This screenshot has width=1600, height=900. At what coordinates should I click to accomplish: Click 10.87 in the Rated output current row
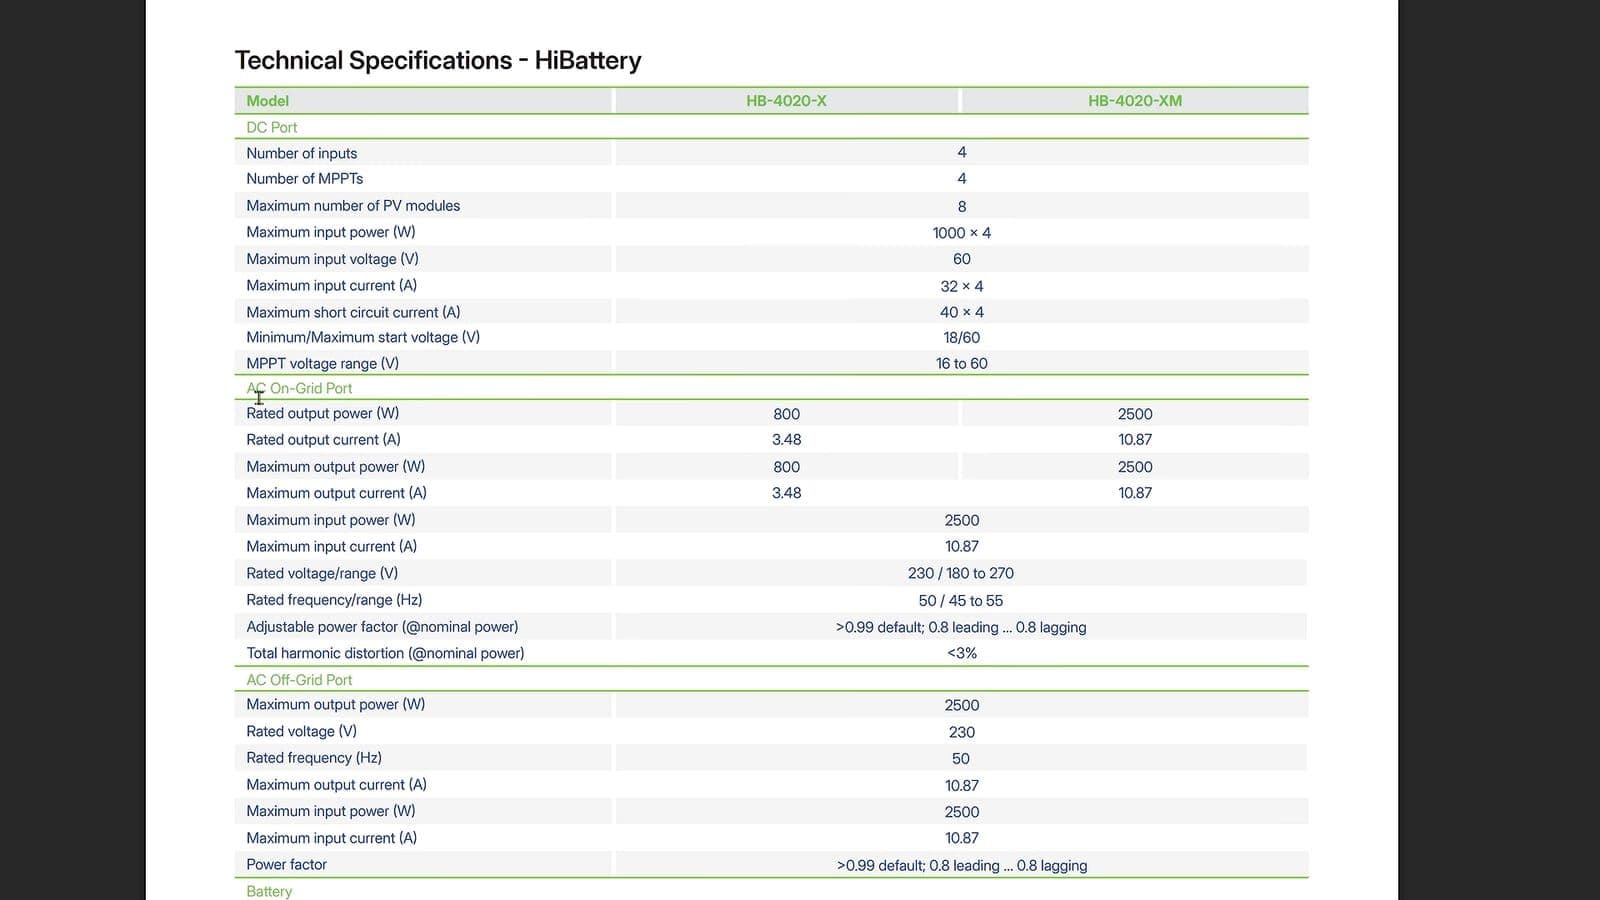point(1135,440)
